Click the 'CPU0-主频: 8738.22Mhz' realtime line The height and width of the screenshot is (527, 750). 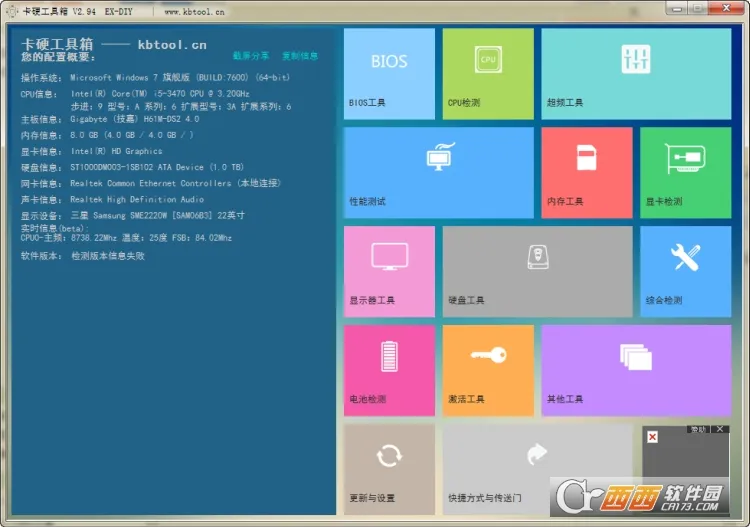(126, 238)
